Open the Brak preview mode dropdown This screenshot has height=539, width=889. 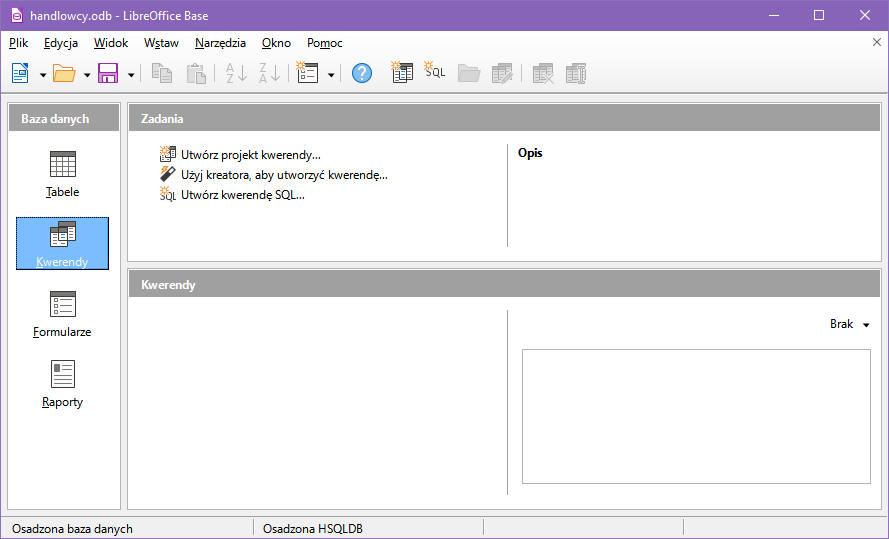[849, 324]
